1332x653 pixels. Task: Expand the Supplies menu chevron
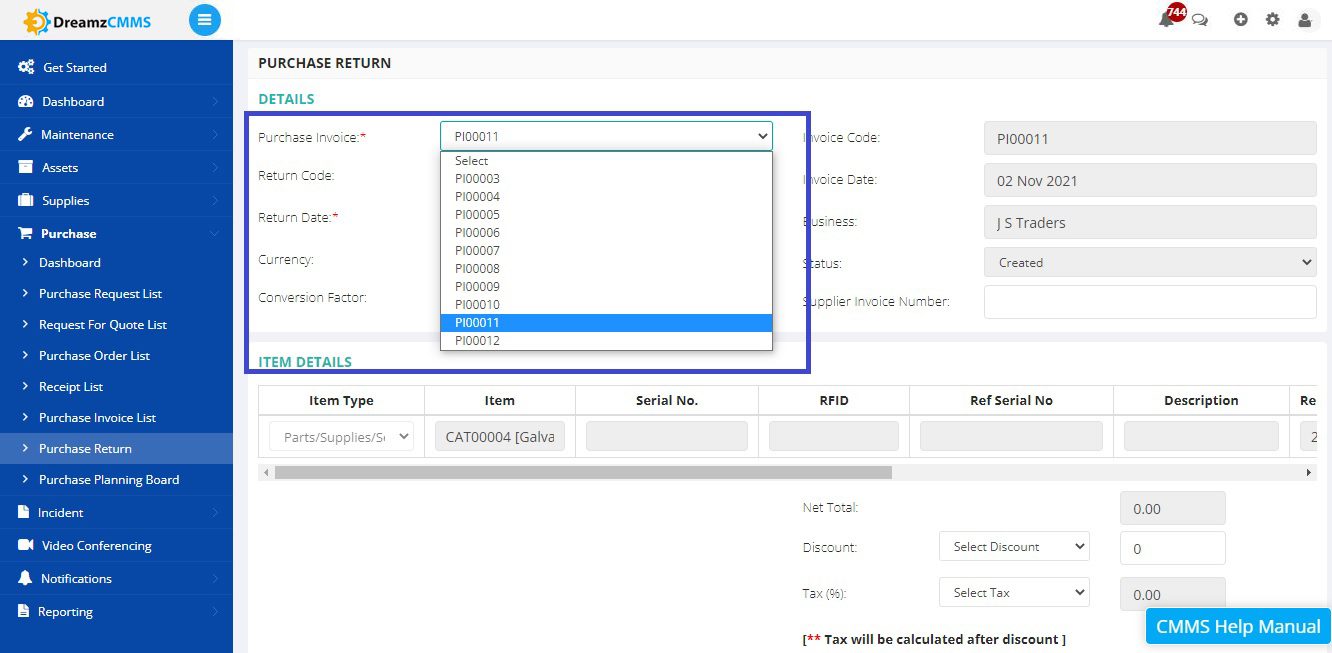[215, 200]
